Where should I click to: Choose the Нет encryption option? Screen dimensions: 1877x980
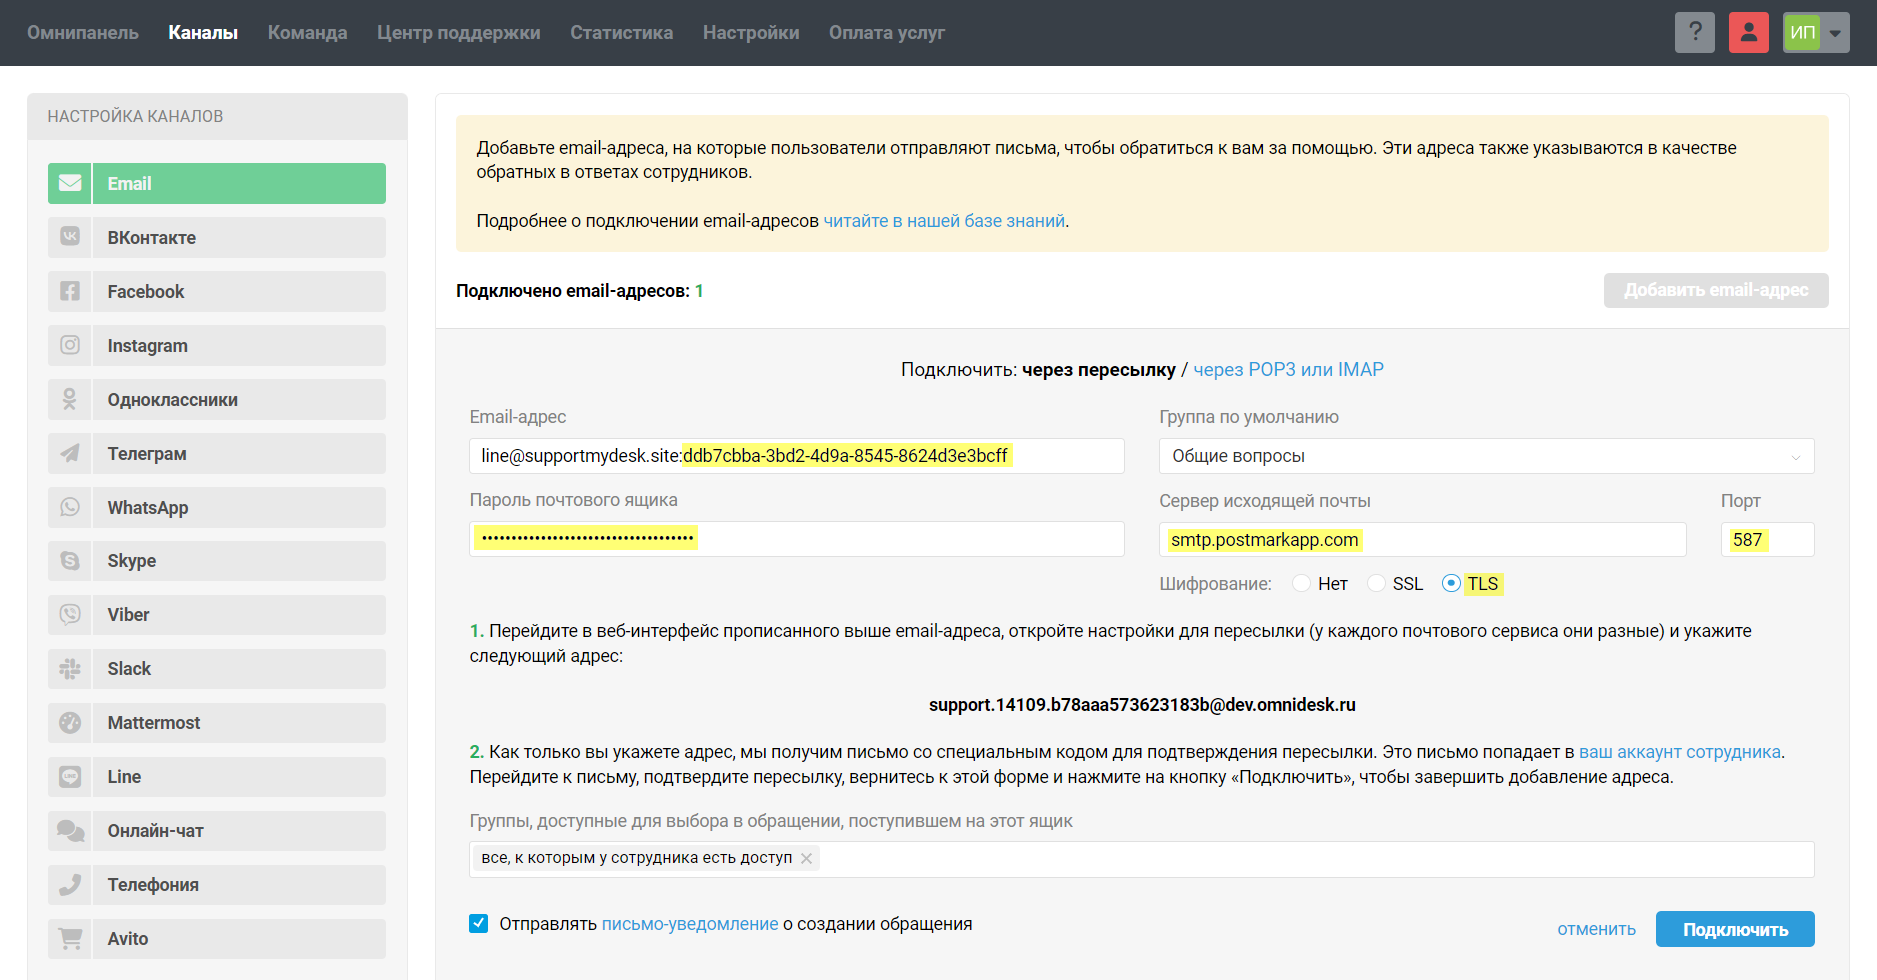pyautogui.click(x=1302, y=583)
